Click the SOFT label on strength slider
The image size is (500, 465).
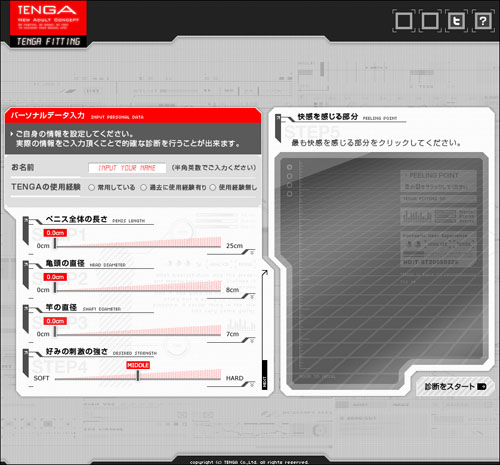click(x=41, y=378)
